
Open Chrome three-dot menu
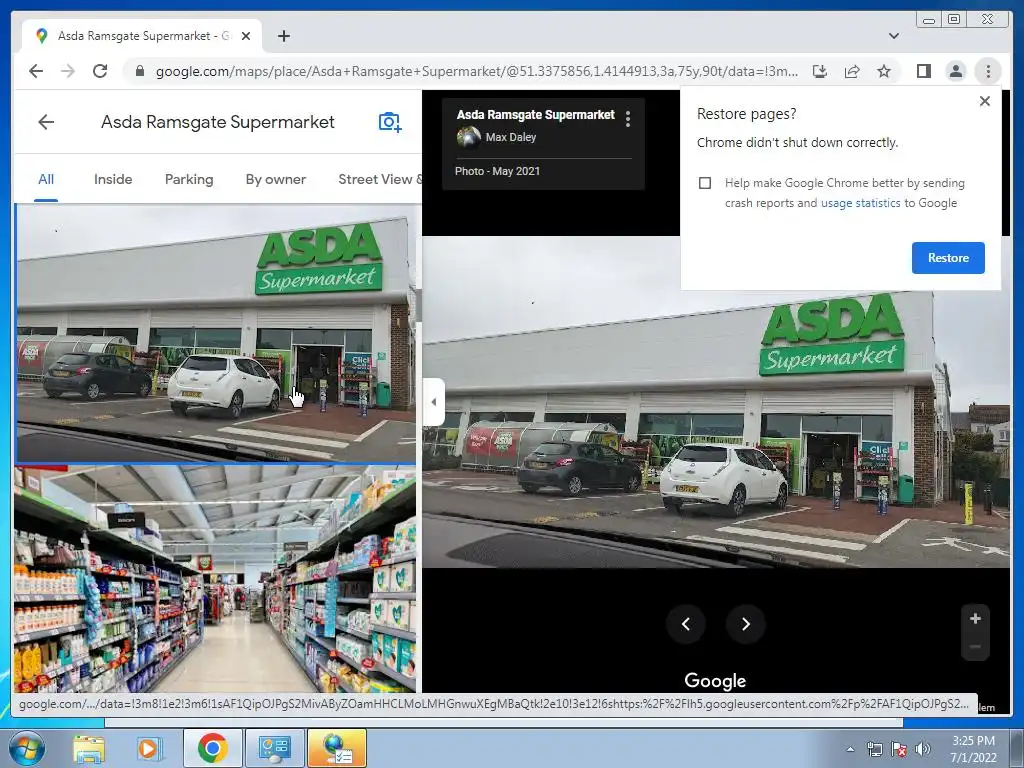tap(988, 71)
